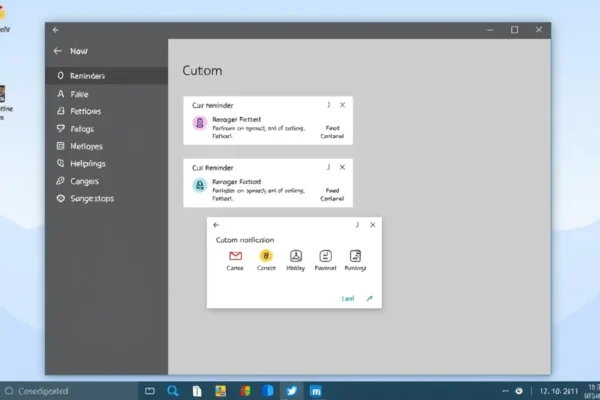Click the taskbar date 12. 10. 2111

559,391
